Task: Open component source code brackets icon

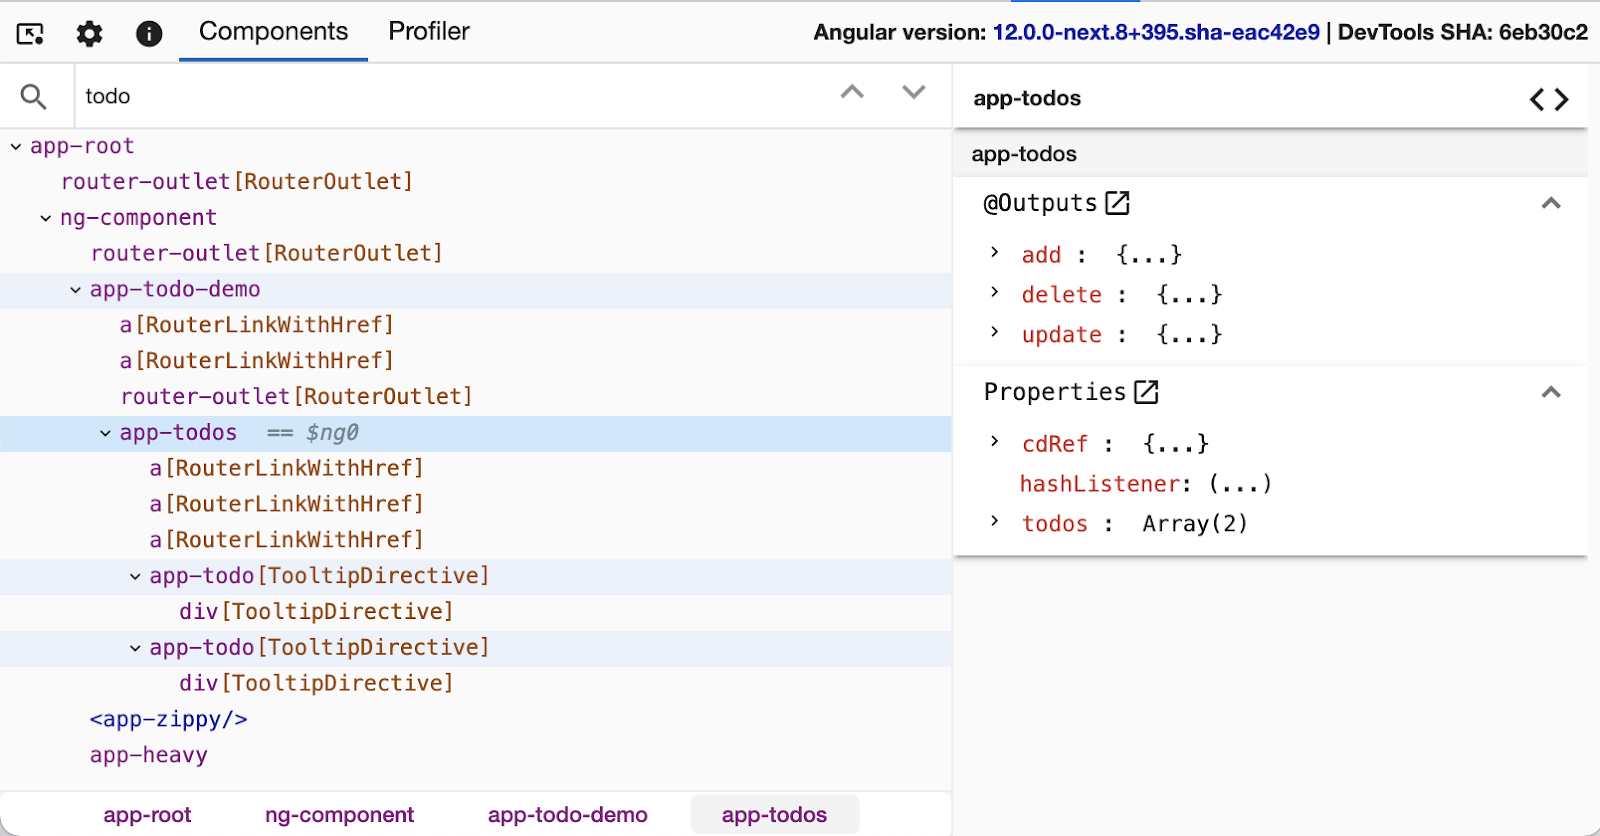Action: point(1548,99)
